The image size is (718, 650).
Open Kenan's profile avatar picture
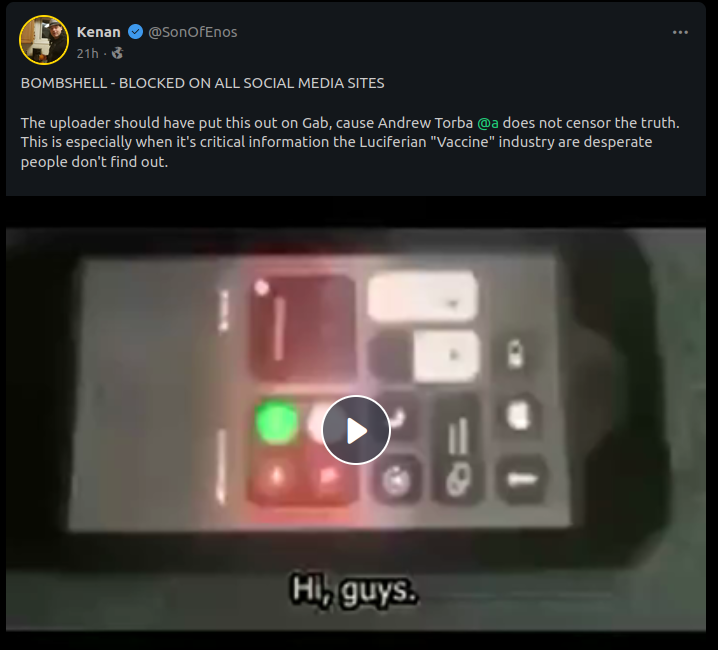[44, 40]
